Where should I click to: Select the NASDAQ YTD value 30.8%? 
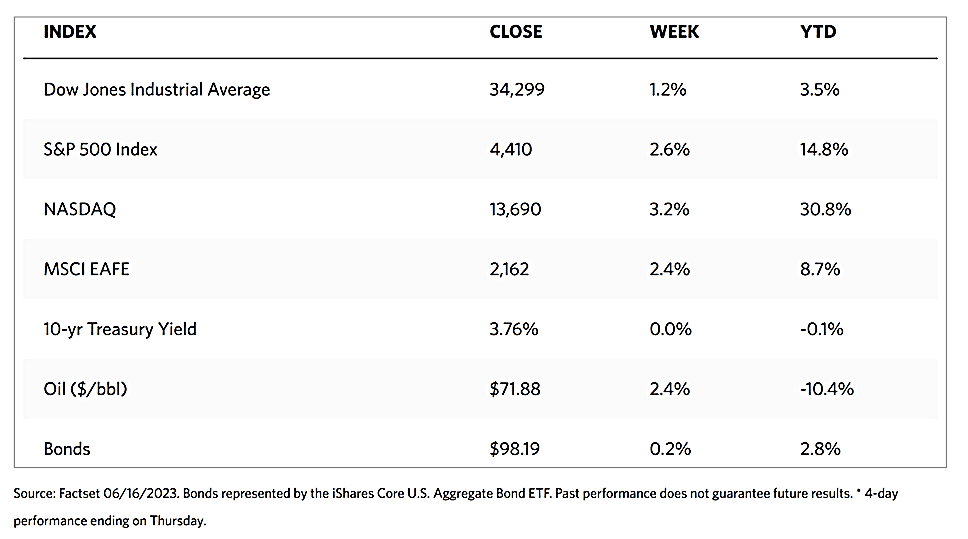(825, 209)
